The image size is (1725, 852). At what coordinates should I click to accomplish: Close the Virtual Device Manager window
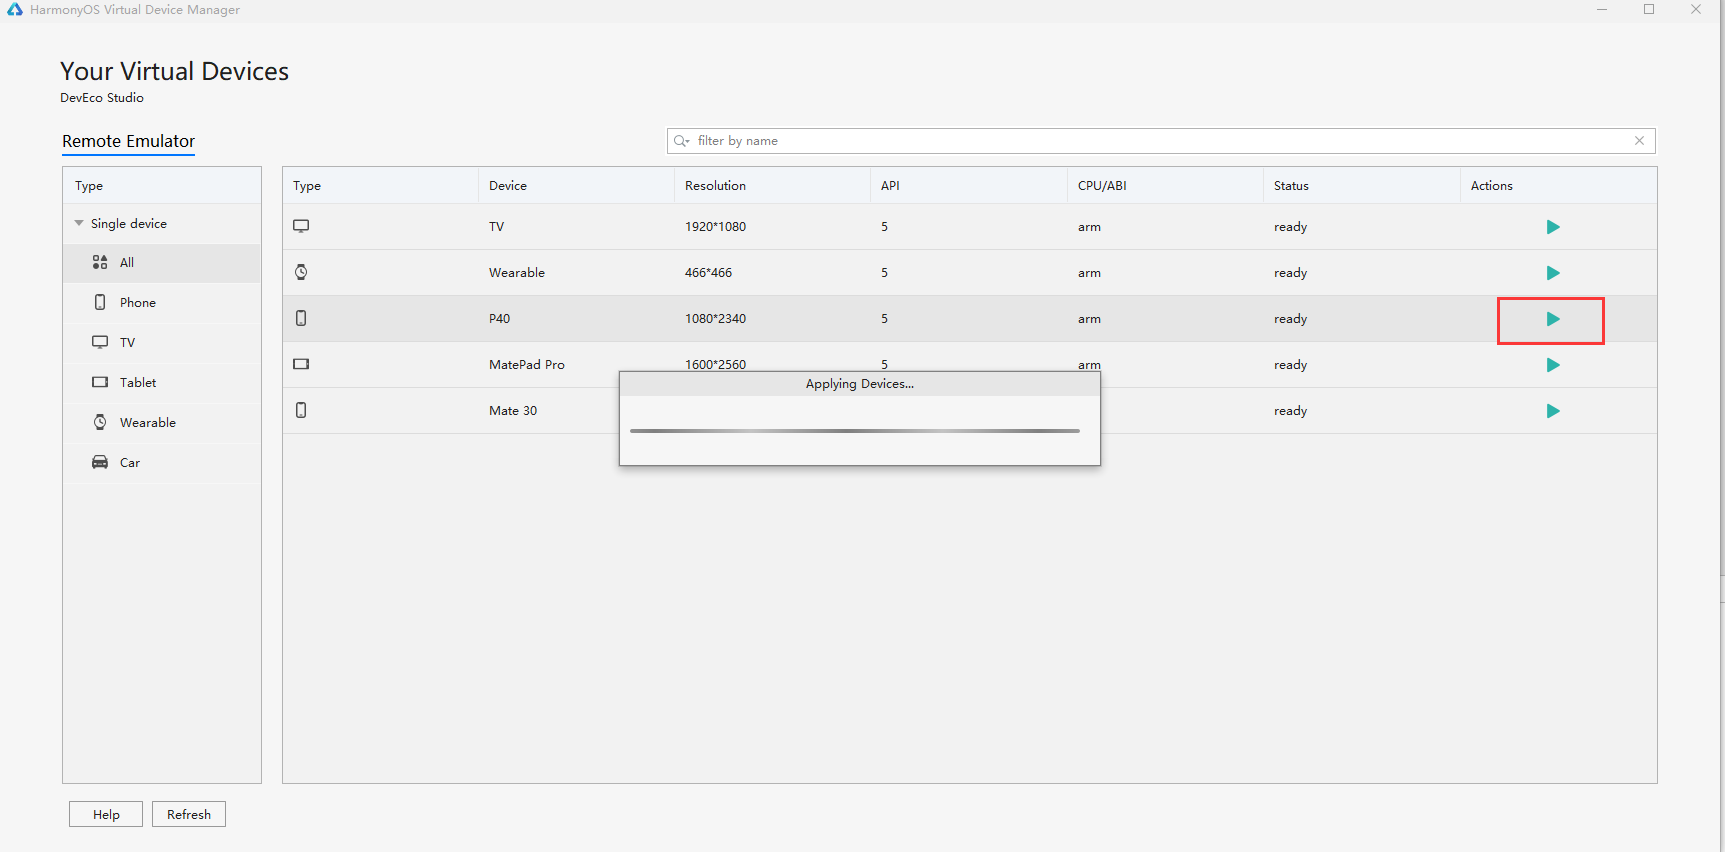point(1696,9)
